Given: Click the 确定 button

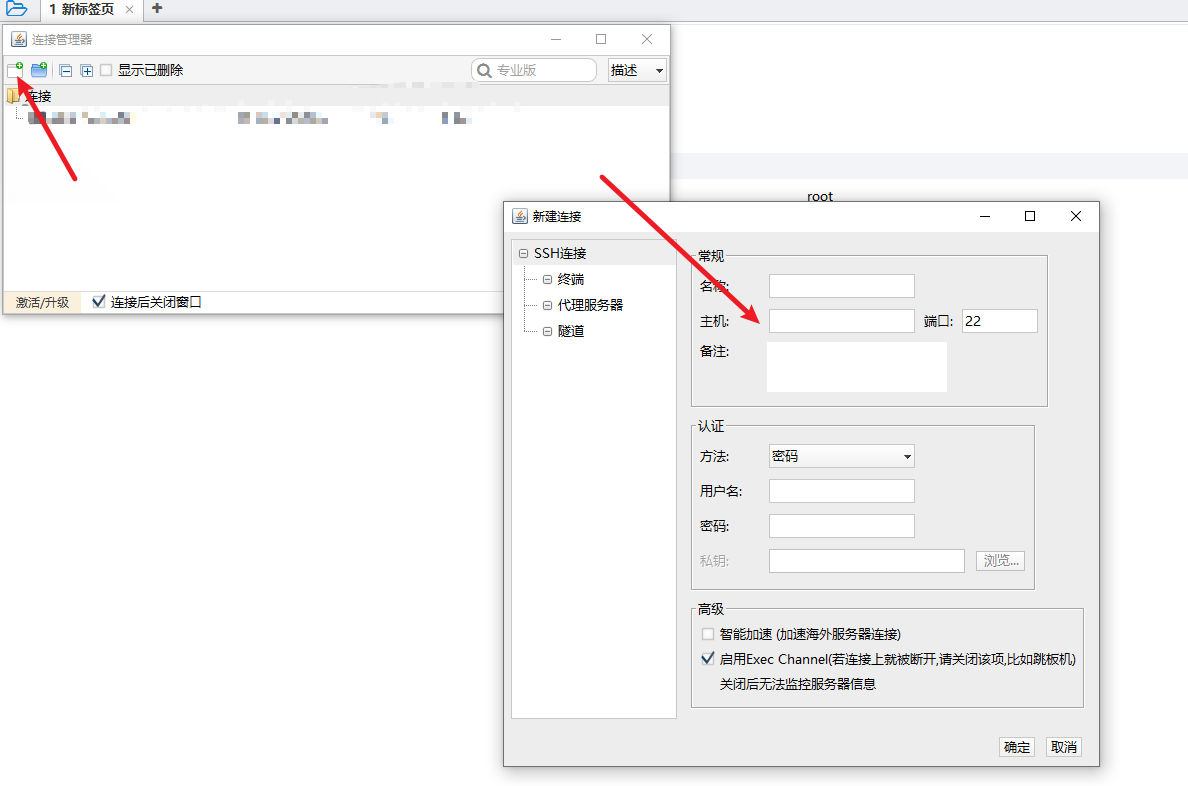Looking at the screenshot, I should coord(1017,747).
